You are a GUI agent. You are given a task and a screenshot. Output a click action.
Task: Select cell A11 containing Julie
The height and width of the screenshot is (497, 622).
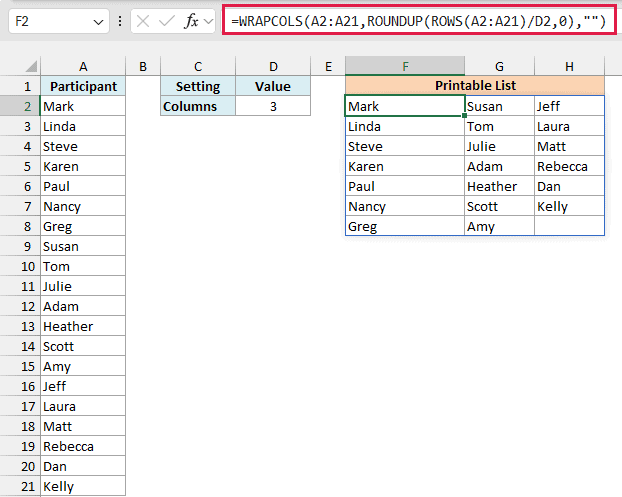tap(83, 286)
